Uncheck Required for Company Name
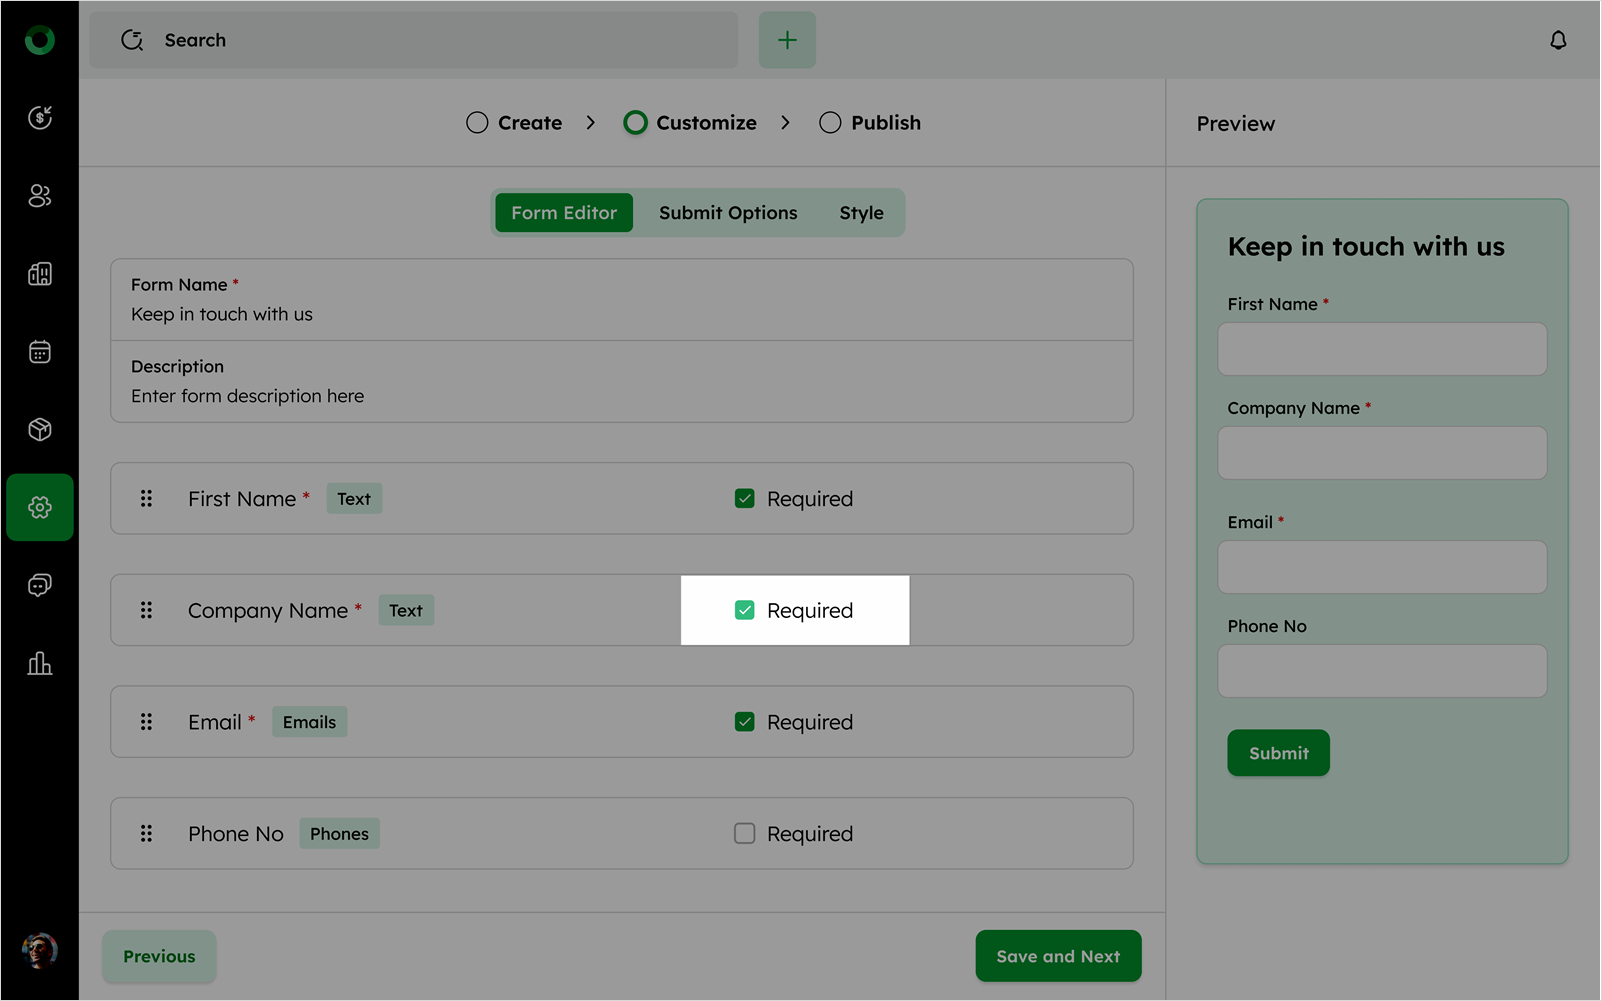The height and width of the screenshot is (1001, 1602). pyautogui.click(x=745, y=610)
